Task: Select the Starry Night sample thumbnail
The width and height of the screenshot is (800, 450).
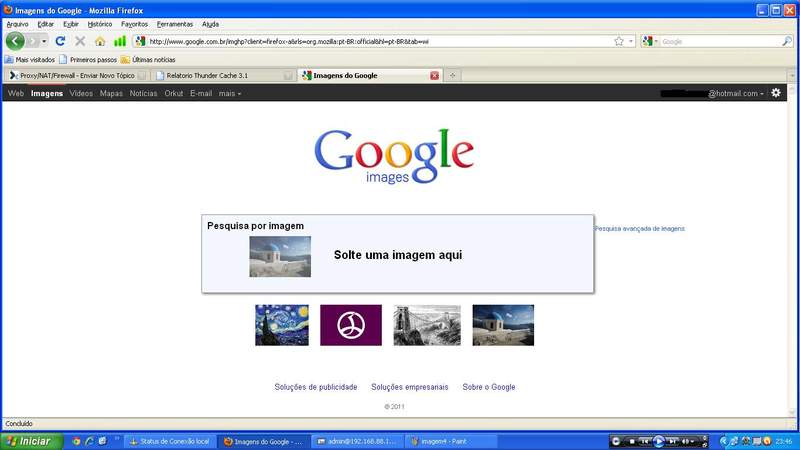Action: pyautogui.click(x=282, y=325)
